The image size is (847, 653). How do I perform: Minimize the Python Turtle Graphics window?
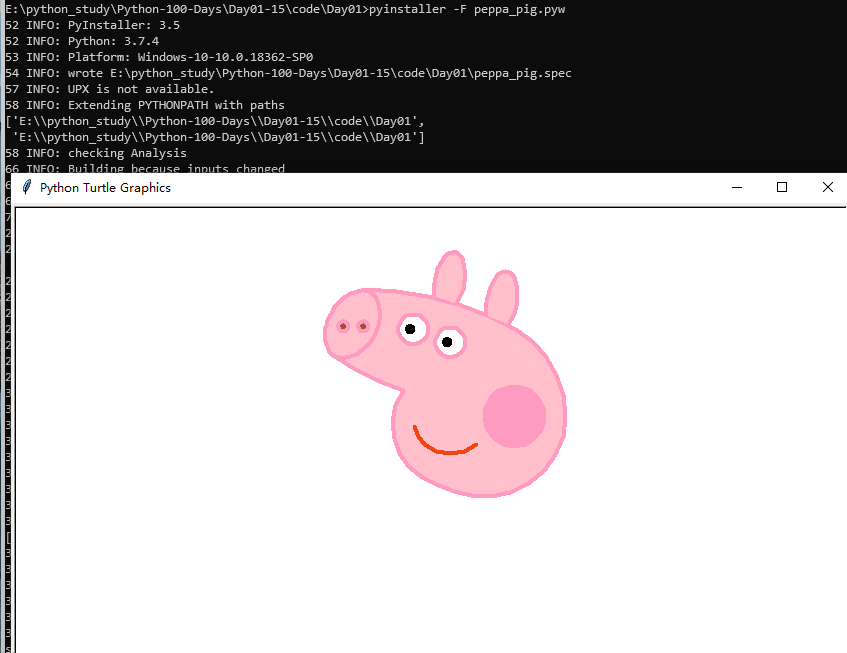pos(737,187)
